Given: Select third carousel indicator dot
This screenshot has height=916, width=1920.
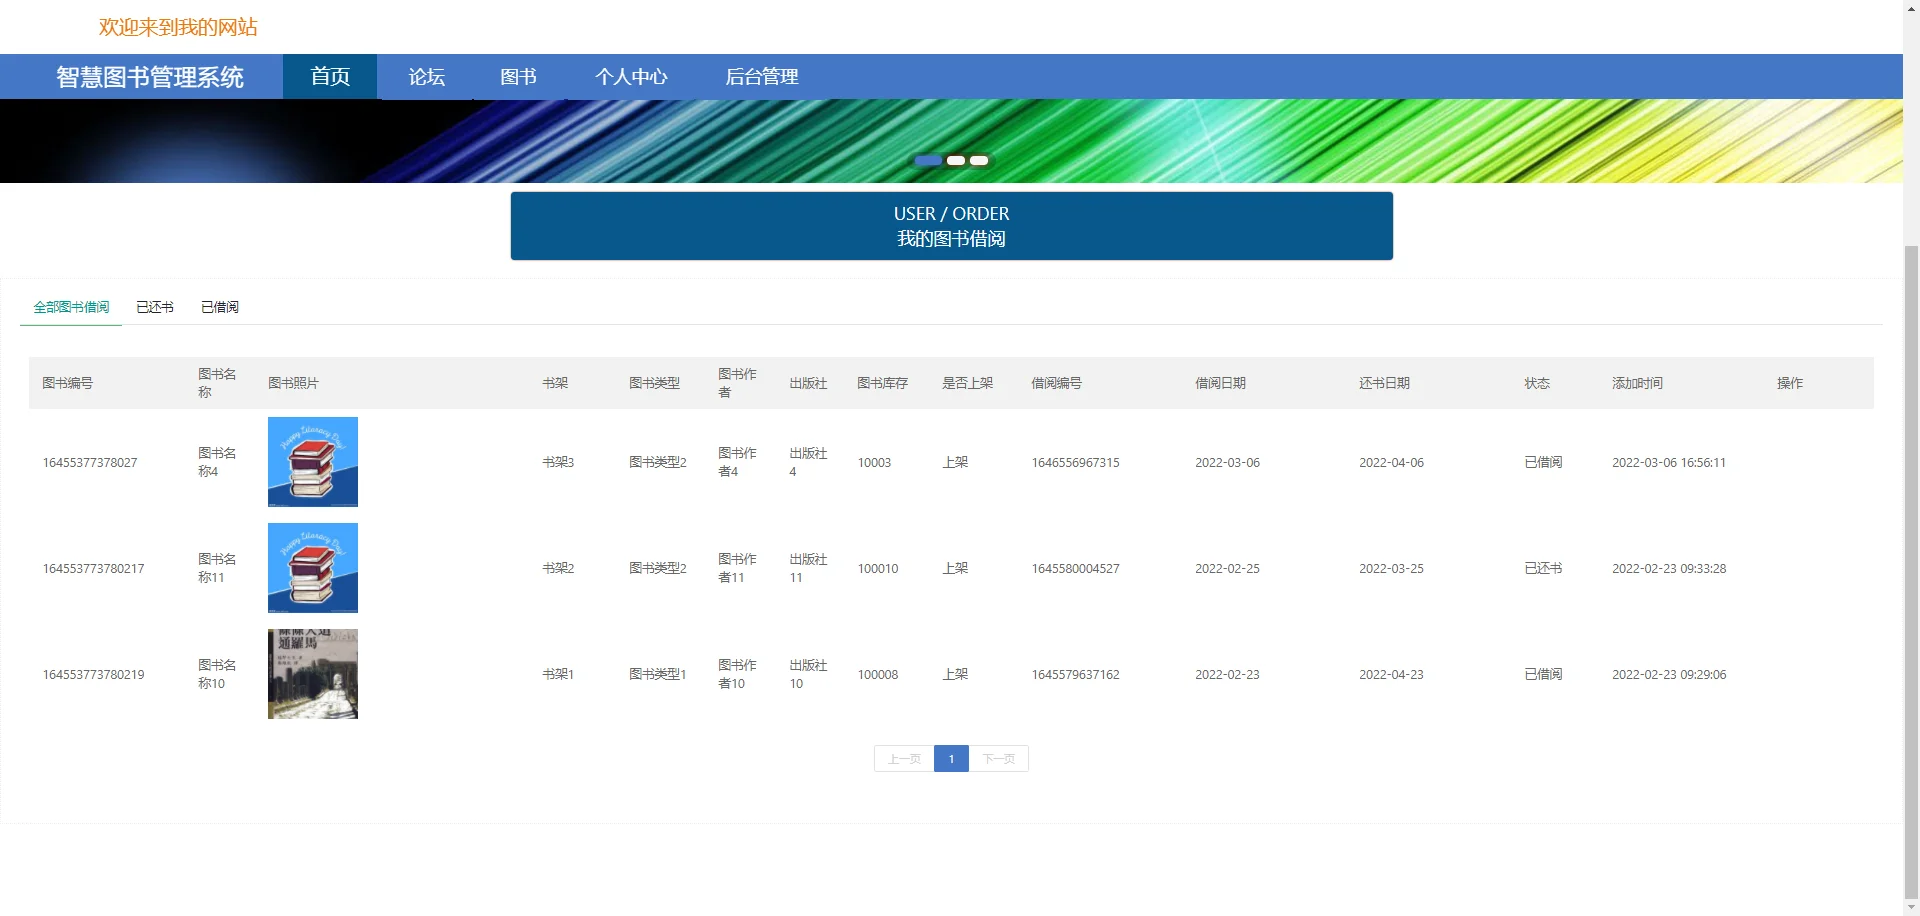Looking at the screenshot, I should [x=978, y=160].
